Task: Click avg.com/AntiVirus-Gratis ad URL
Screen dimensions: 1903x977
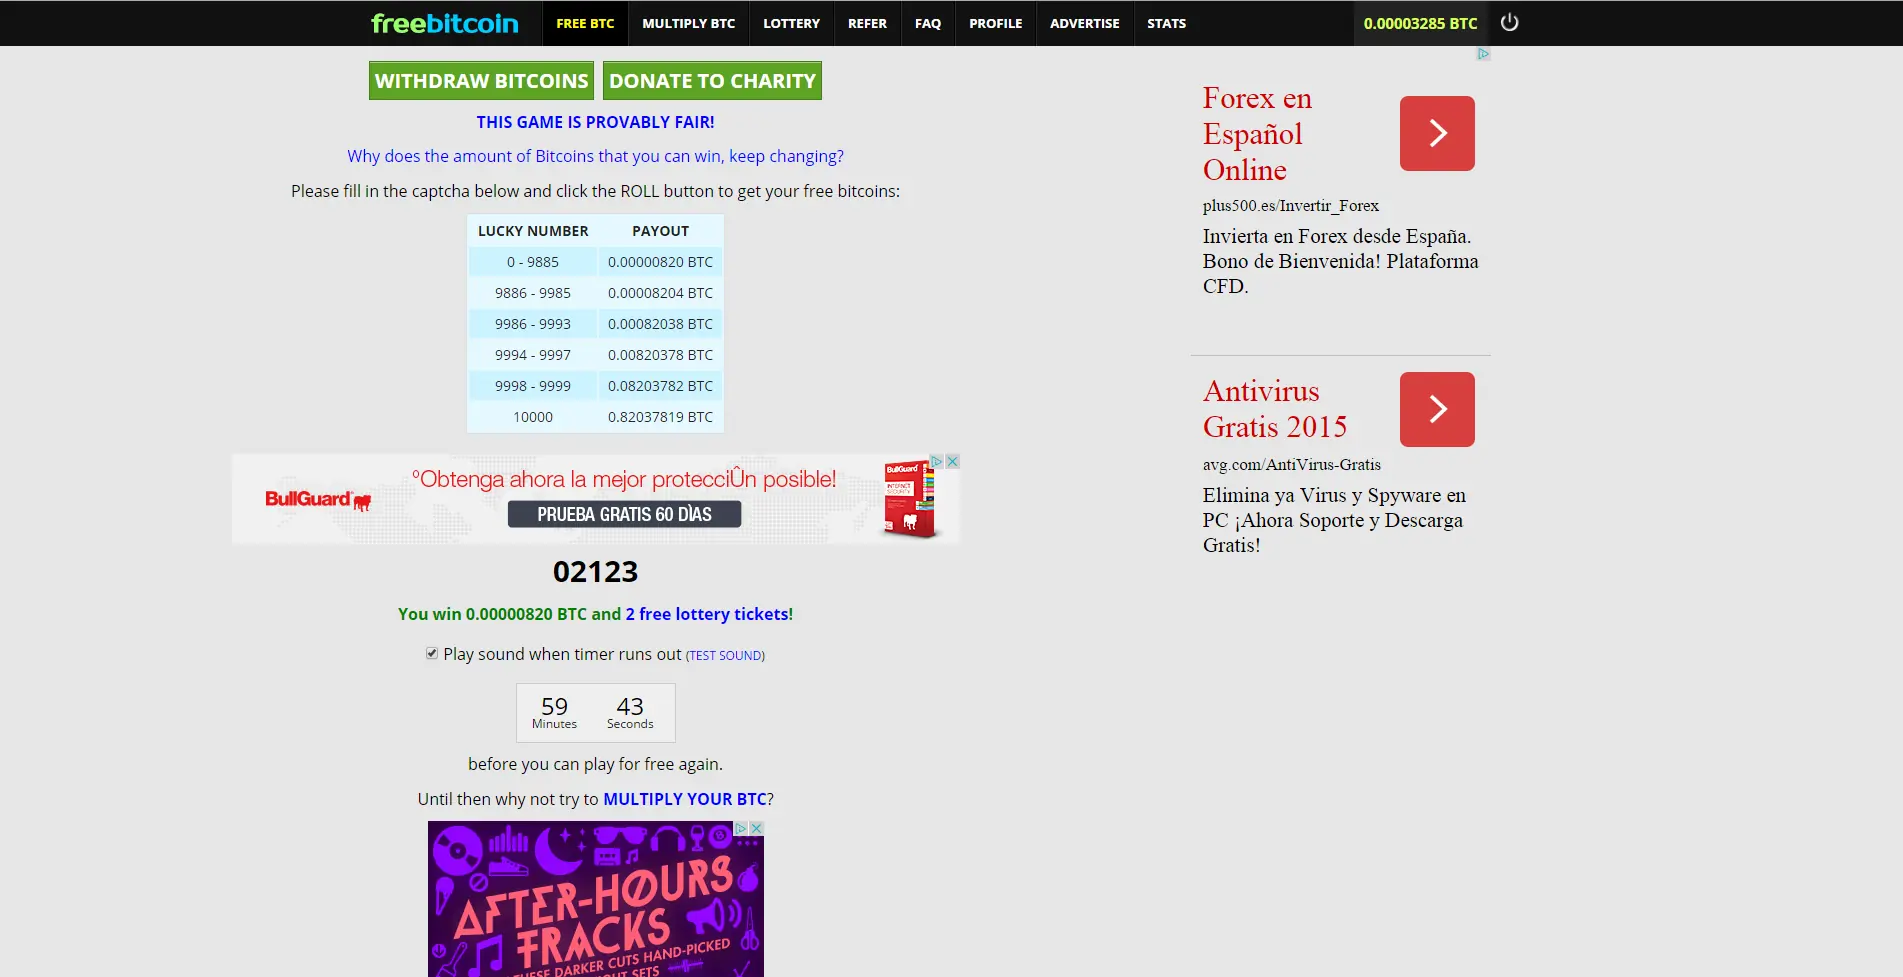Action: (x=1292, y=465)
